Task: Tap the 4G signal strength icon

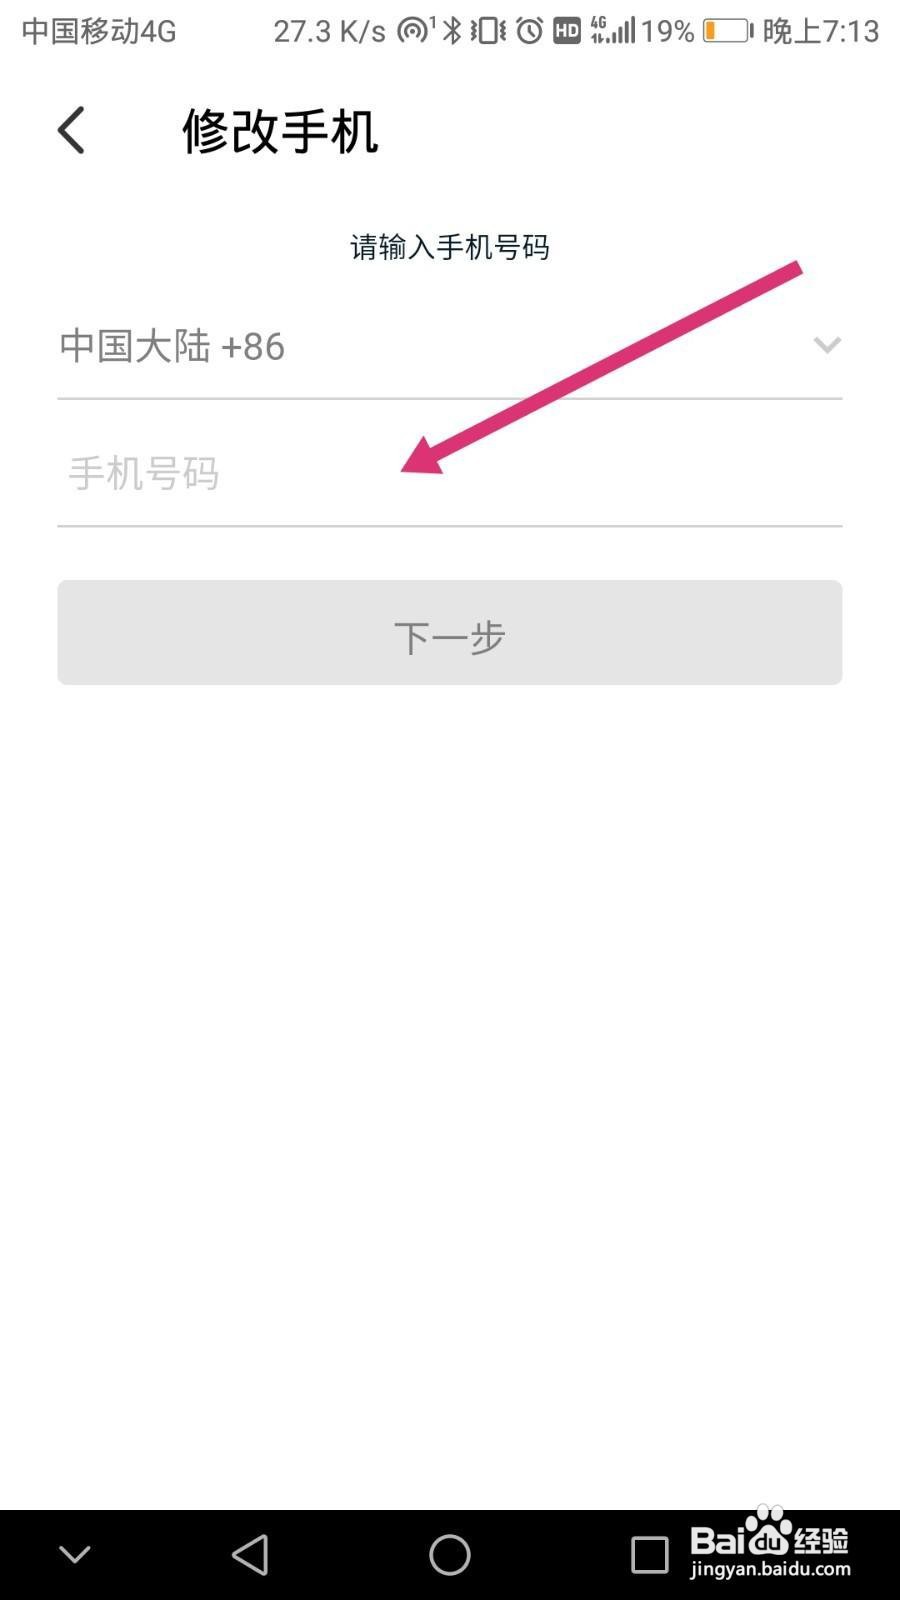Action: point(613,30)
